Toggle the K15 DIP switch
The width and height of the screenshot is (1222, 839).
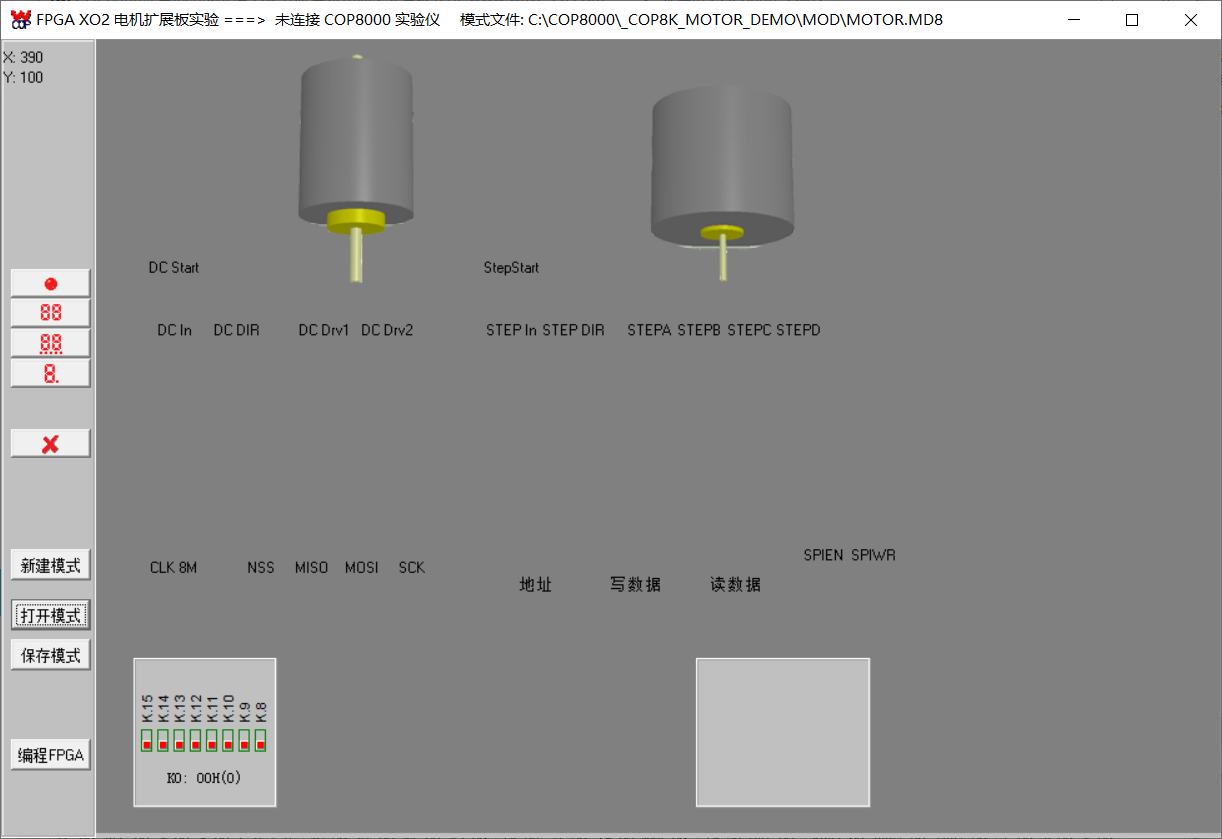[x=147, y=741]
